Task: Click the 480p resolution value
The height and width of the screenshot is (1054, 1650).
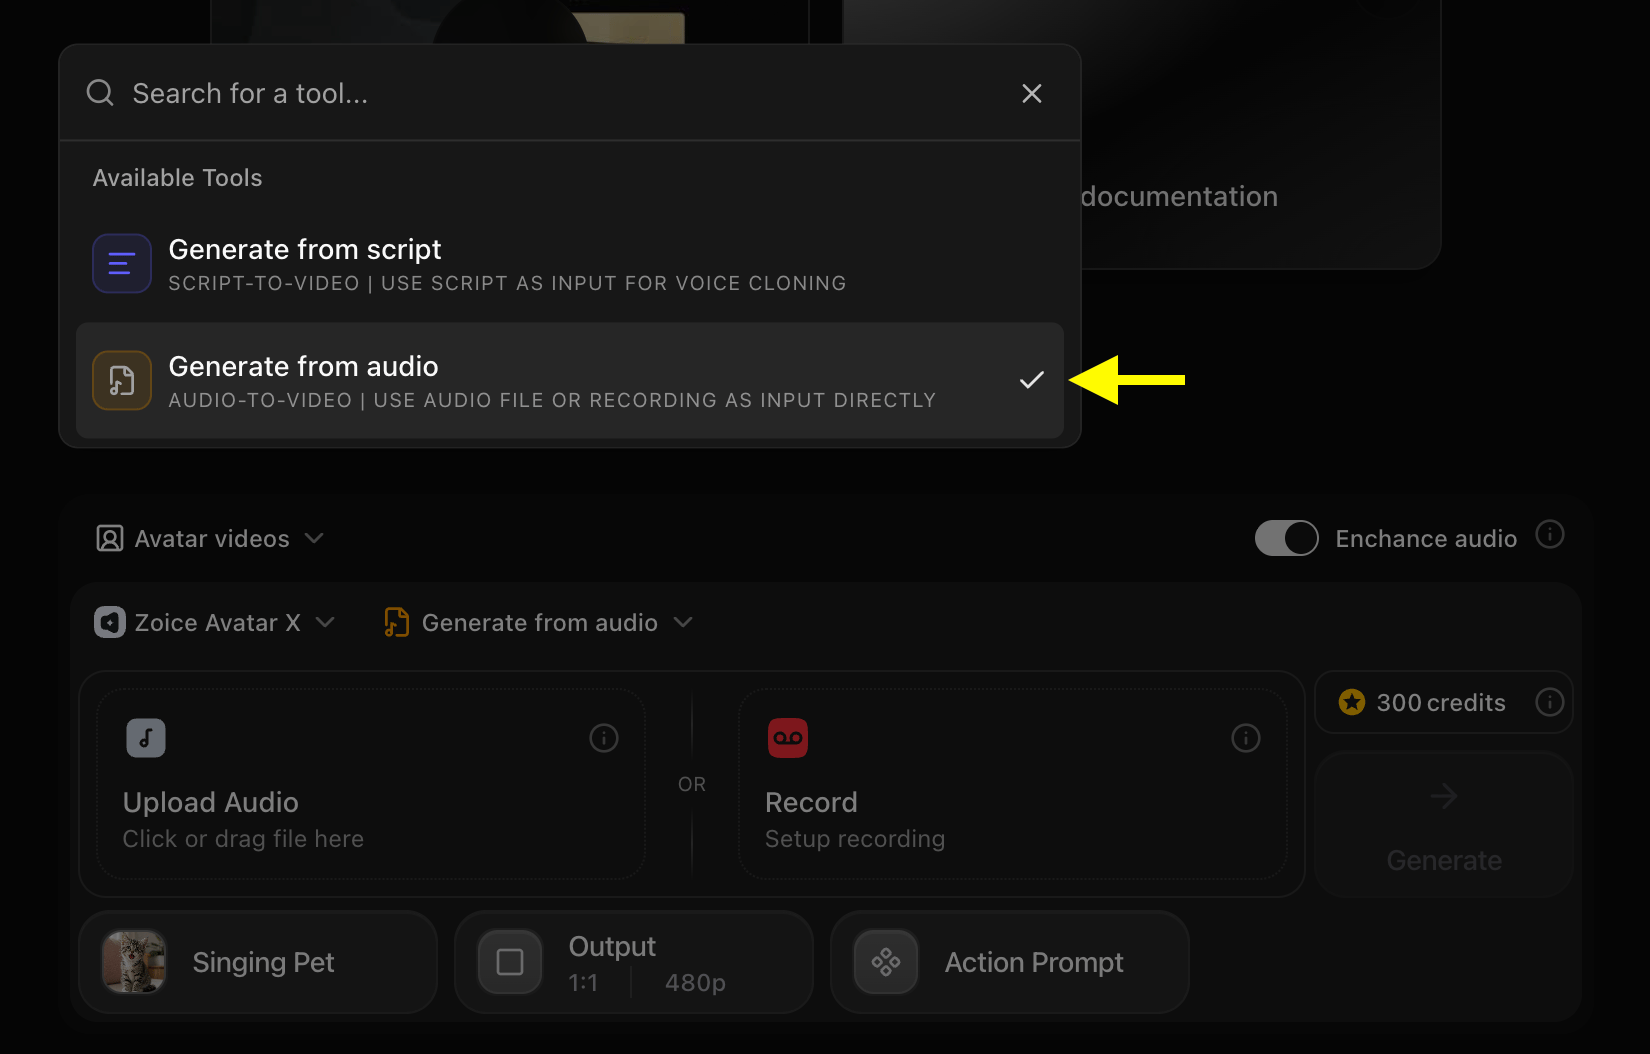Action: coord(695,983)
